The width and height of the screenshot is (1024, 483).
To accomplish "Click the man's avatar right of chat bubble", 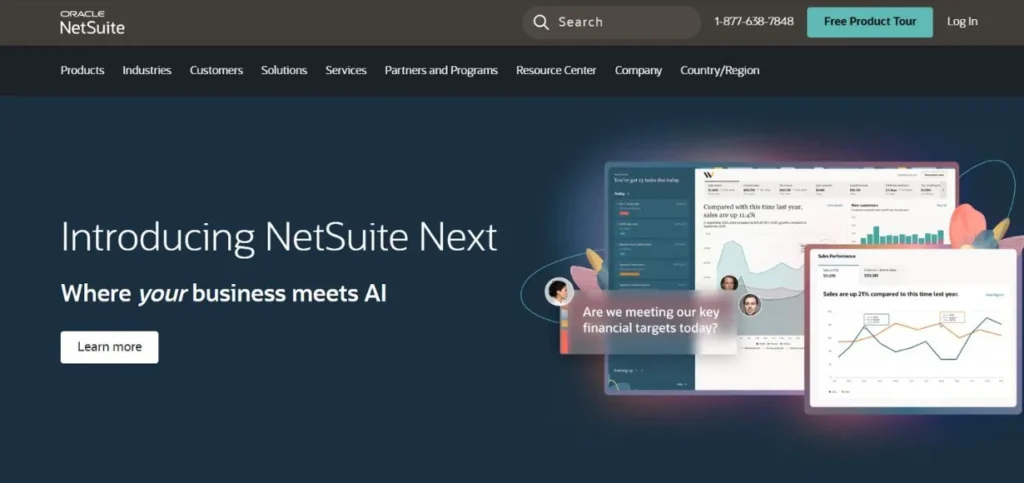I will click(750, 304).
